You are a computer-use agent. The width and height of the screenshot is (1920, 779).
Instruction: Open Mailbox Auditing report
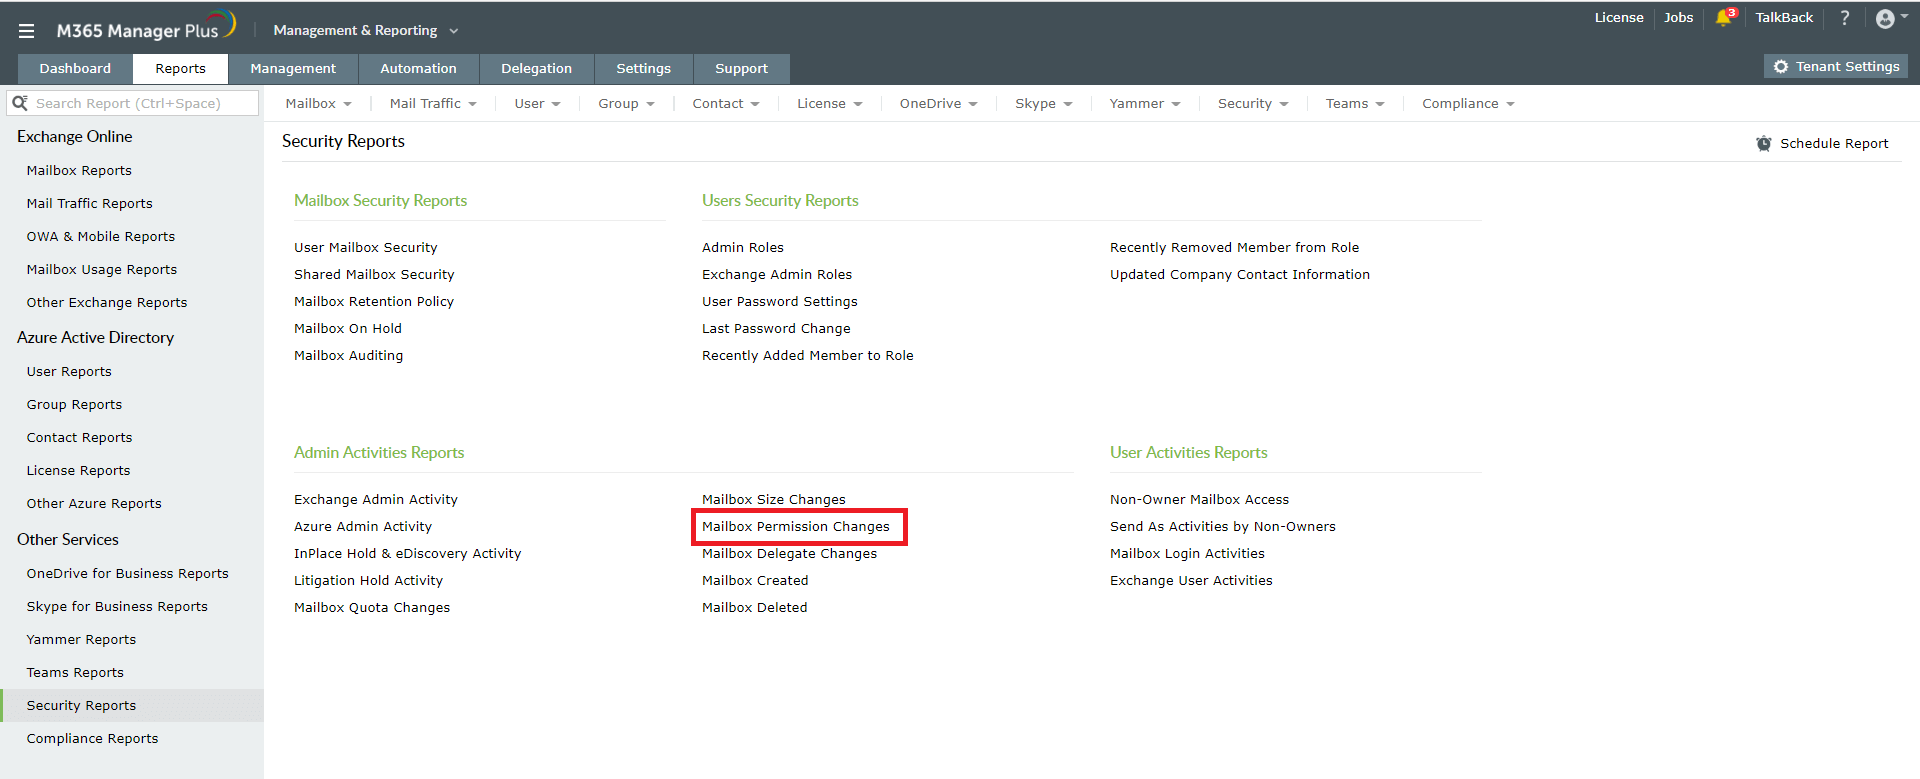click(x=349, y=356)
